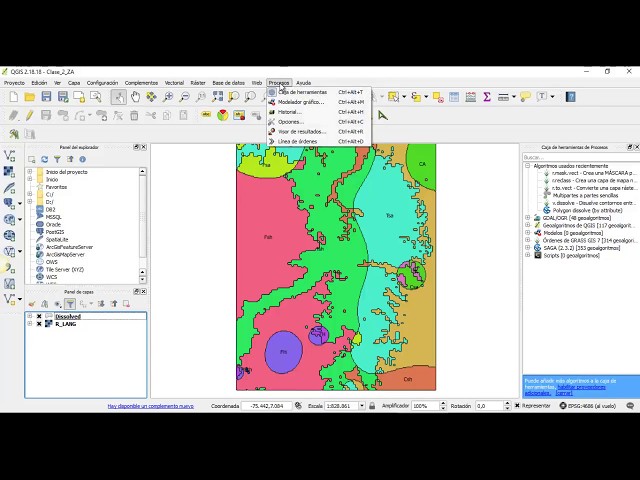The height and width of the screenshot is (480, 640).
Task: Click the new plugin available link
Action: tap(150, 406)
